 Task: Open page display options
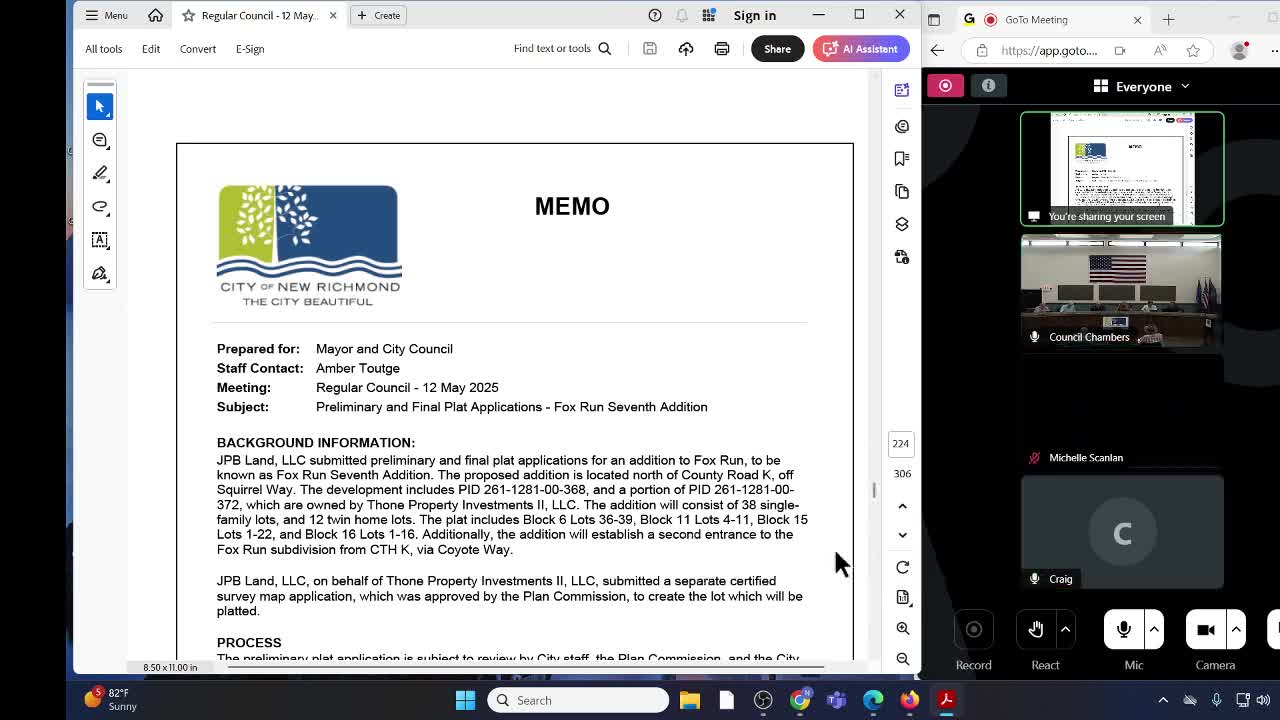point(903,598)
